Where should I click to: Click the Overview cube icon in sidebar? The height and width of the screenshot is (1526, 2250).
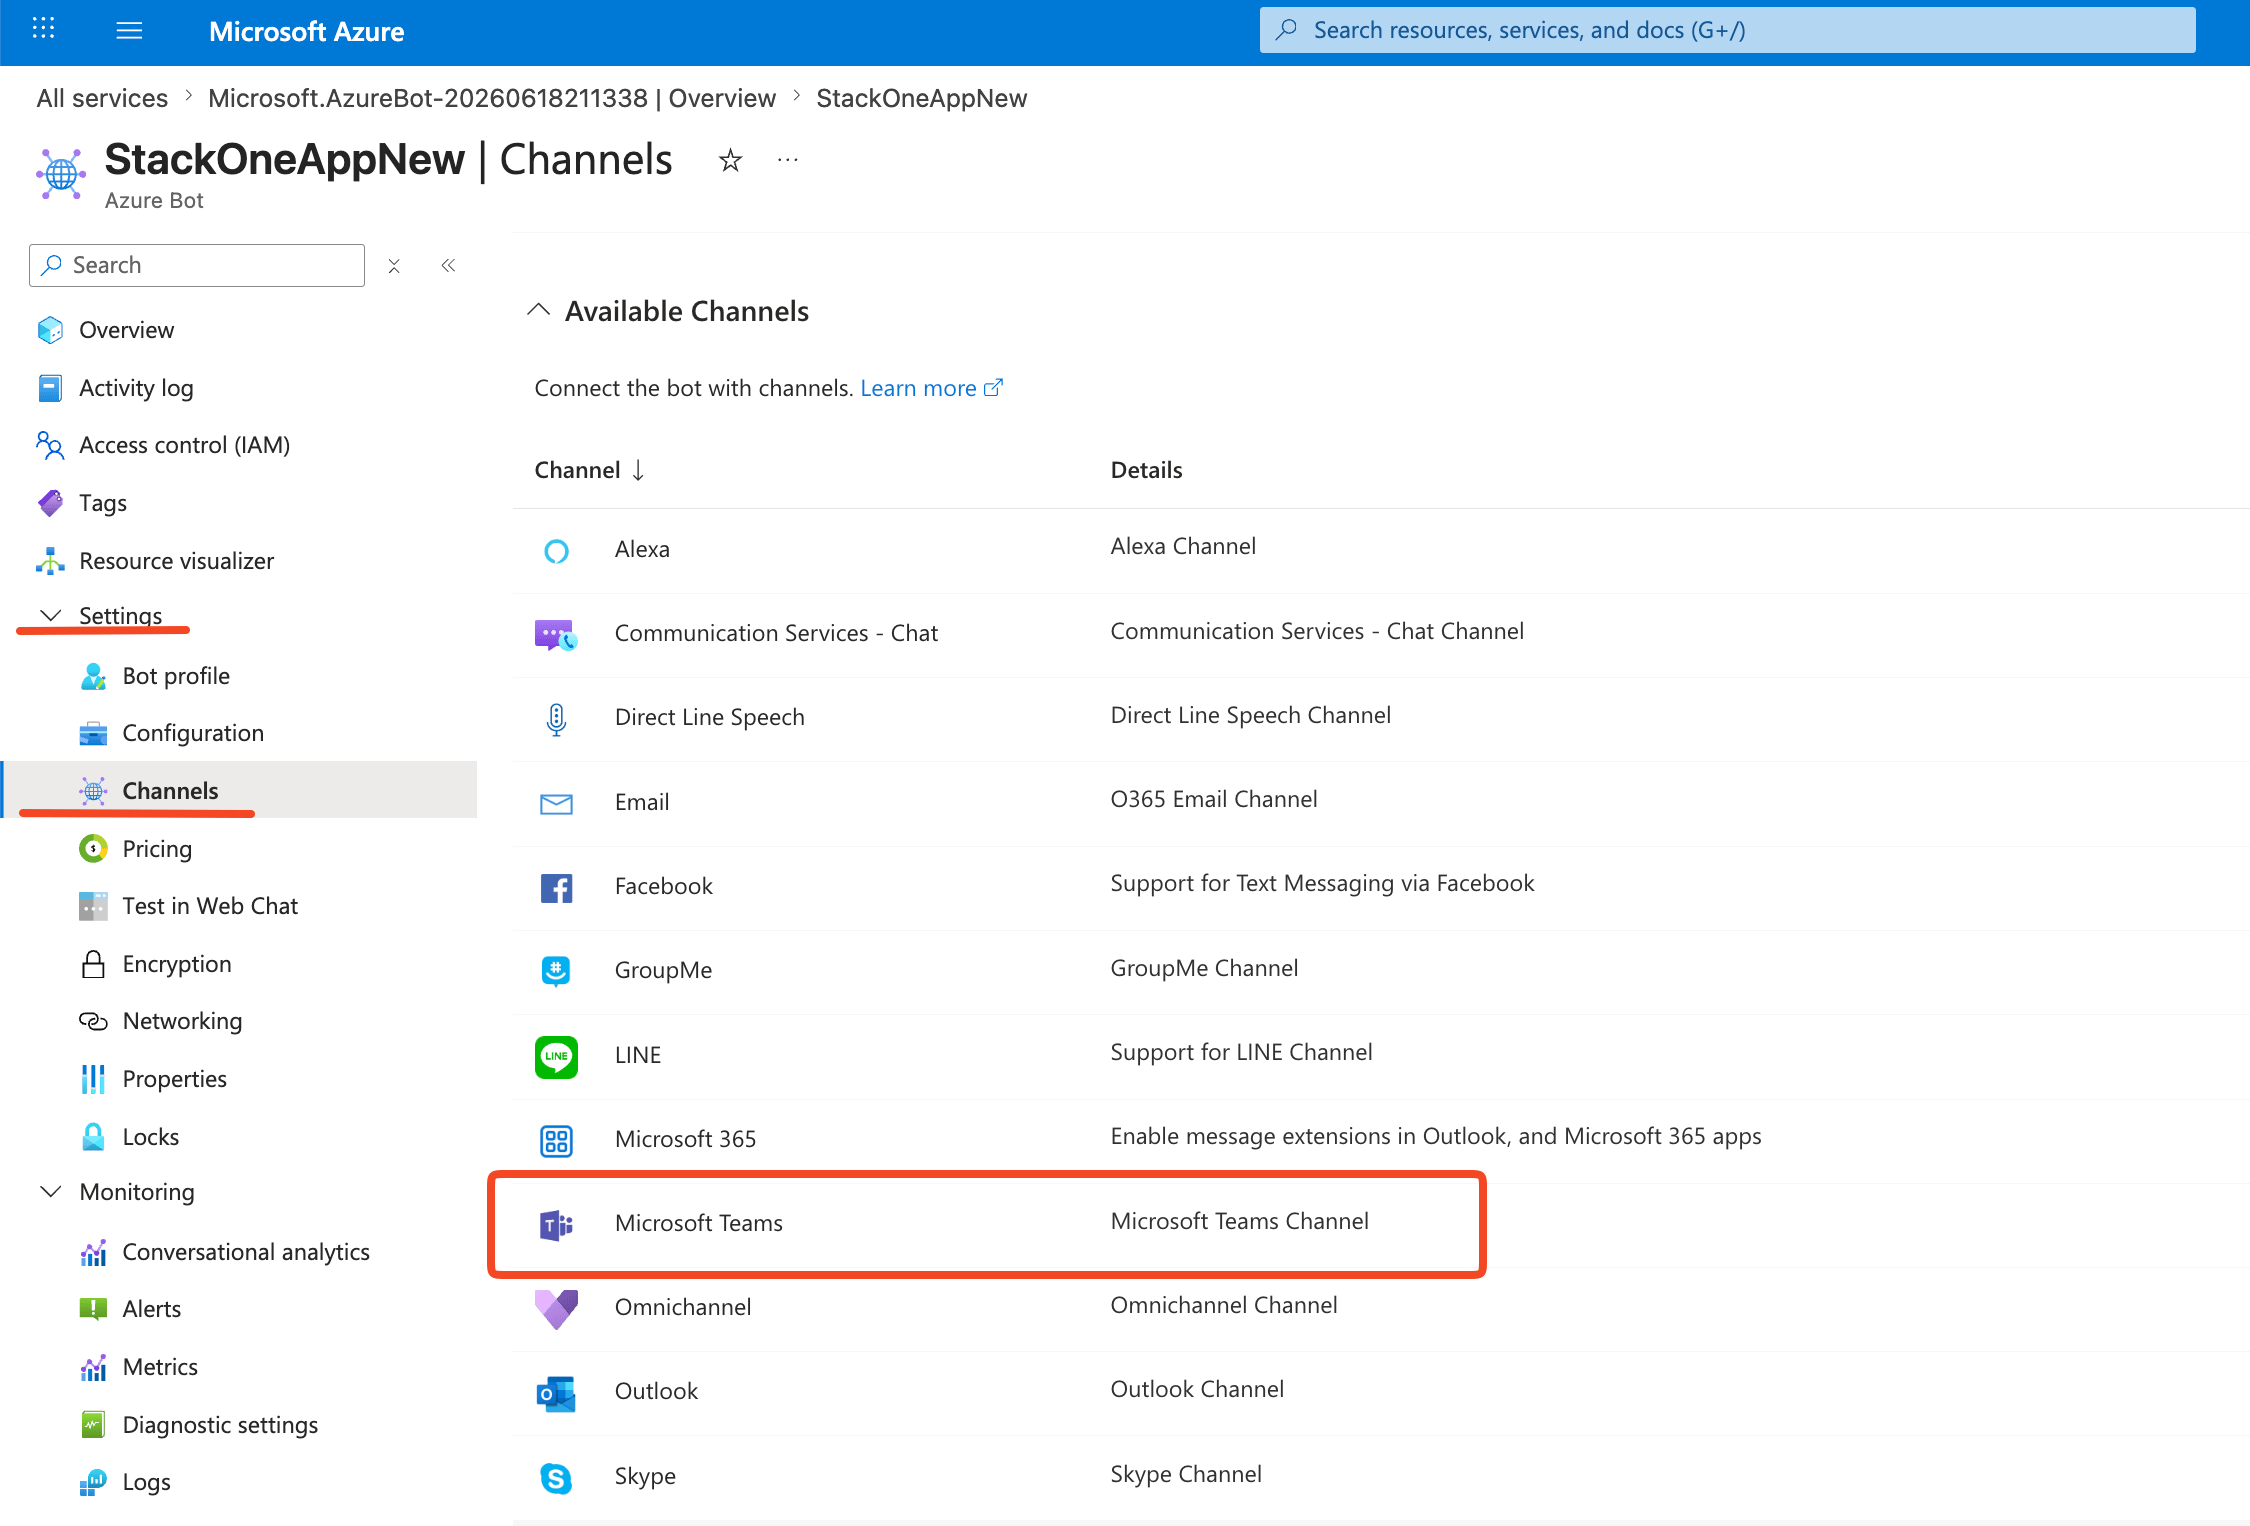click(50, 330)
